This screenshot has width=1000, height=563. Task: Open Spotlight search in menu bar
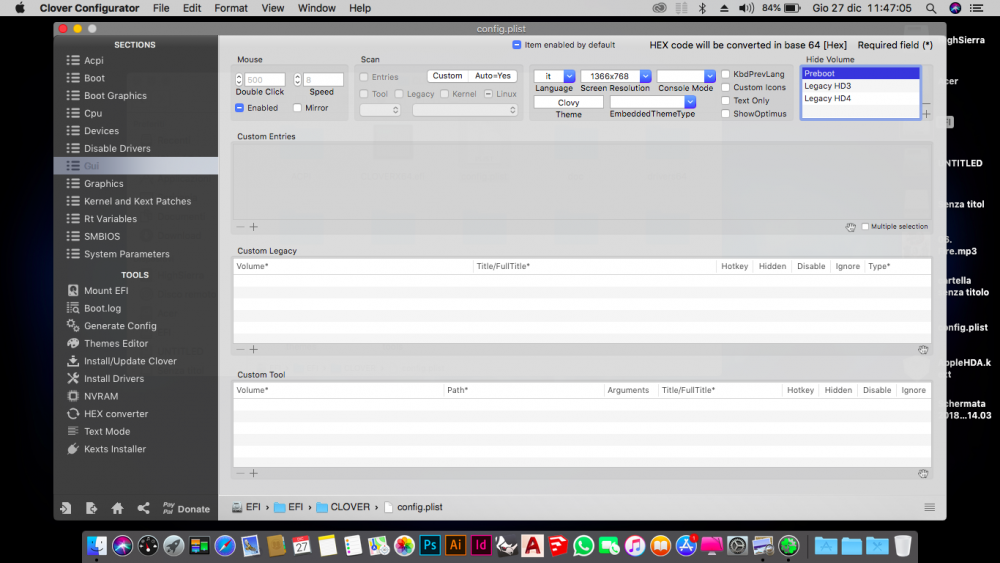(931, 8)
